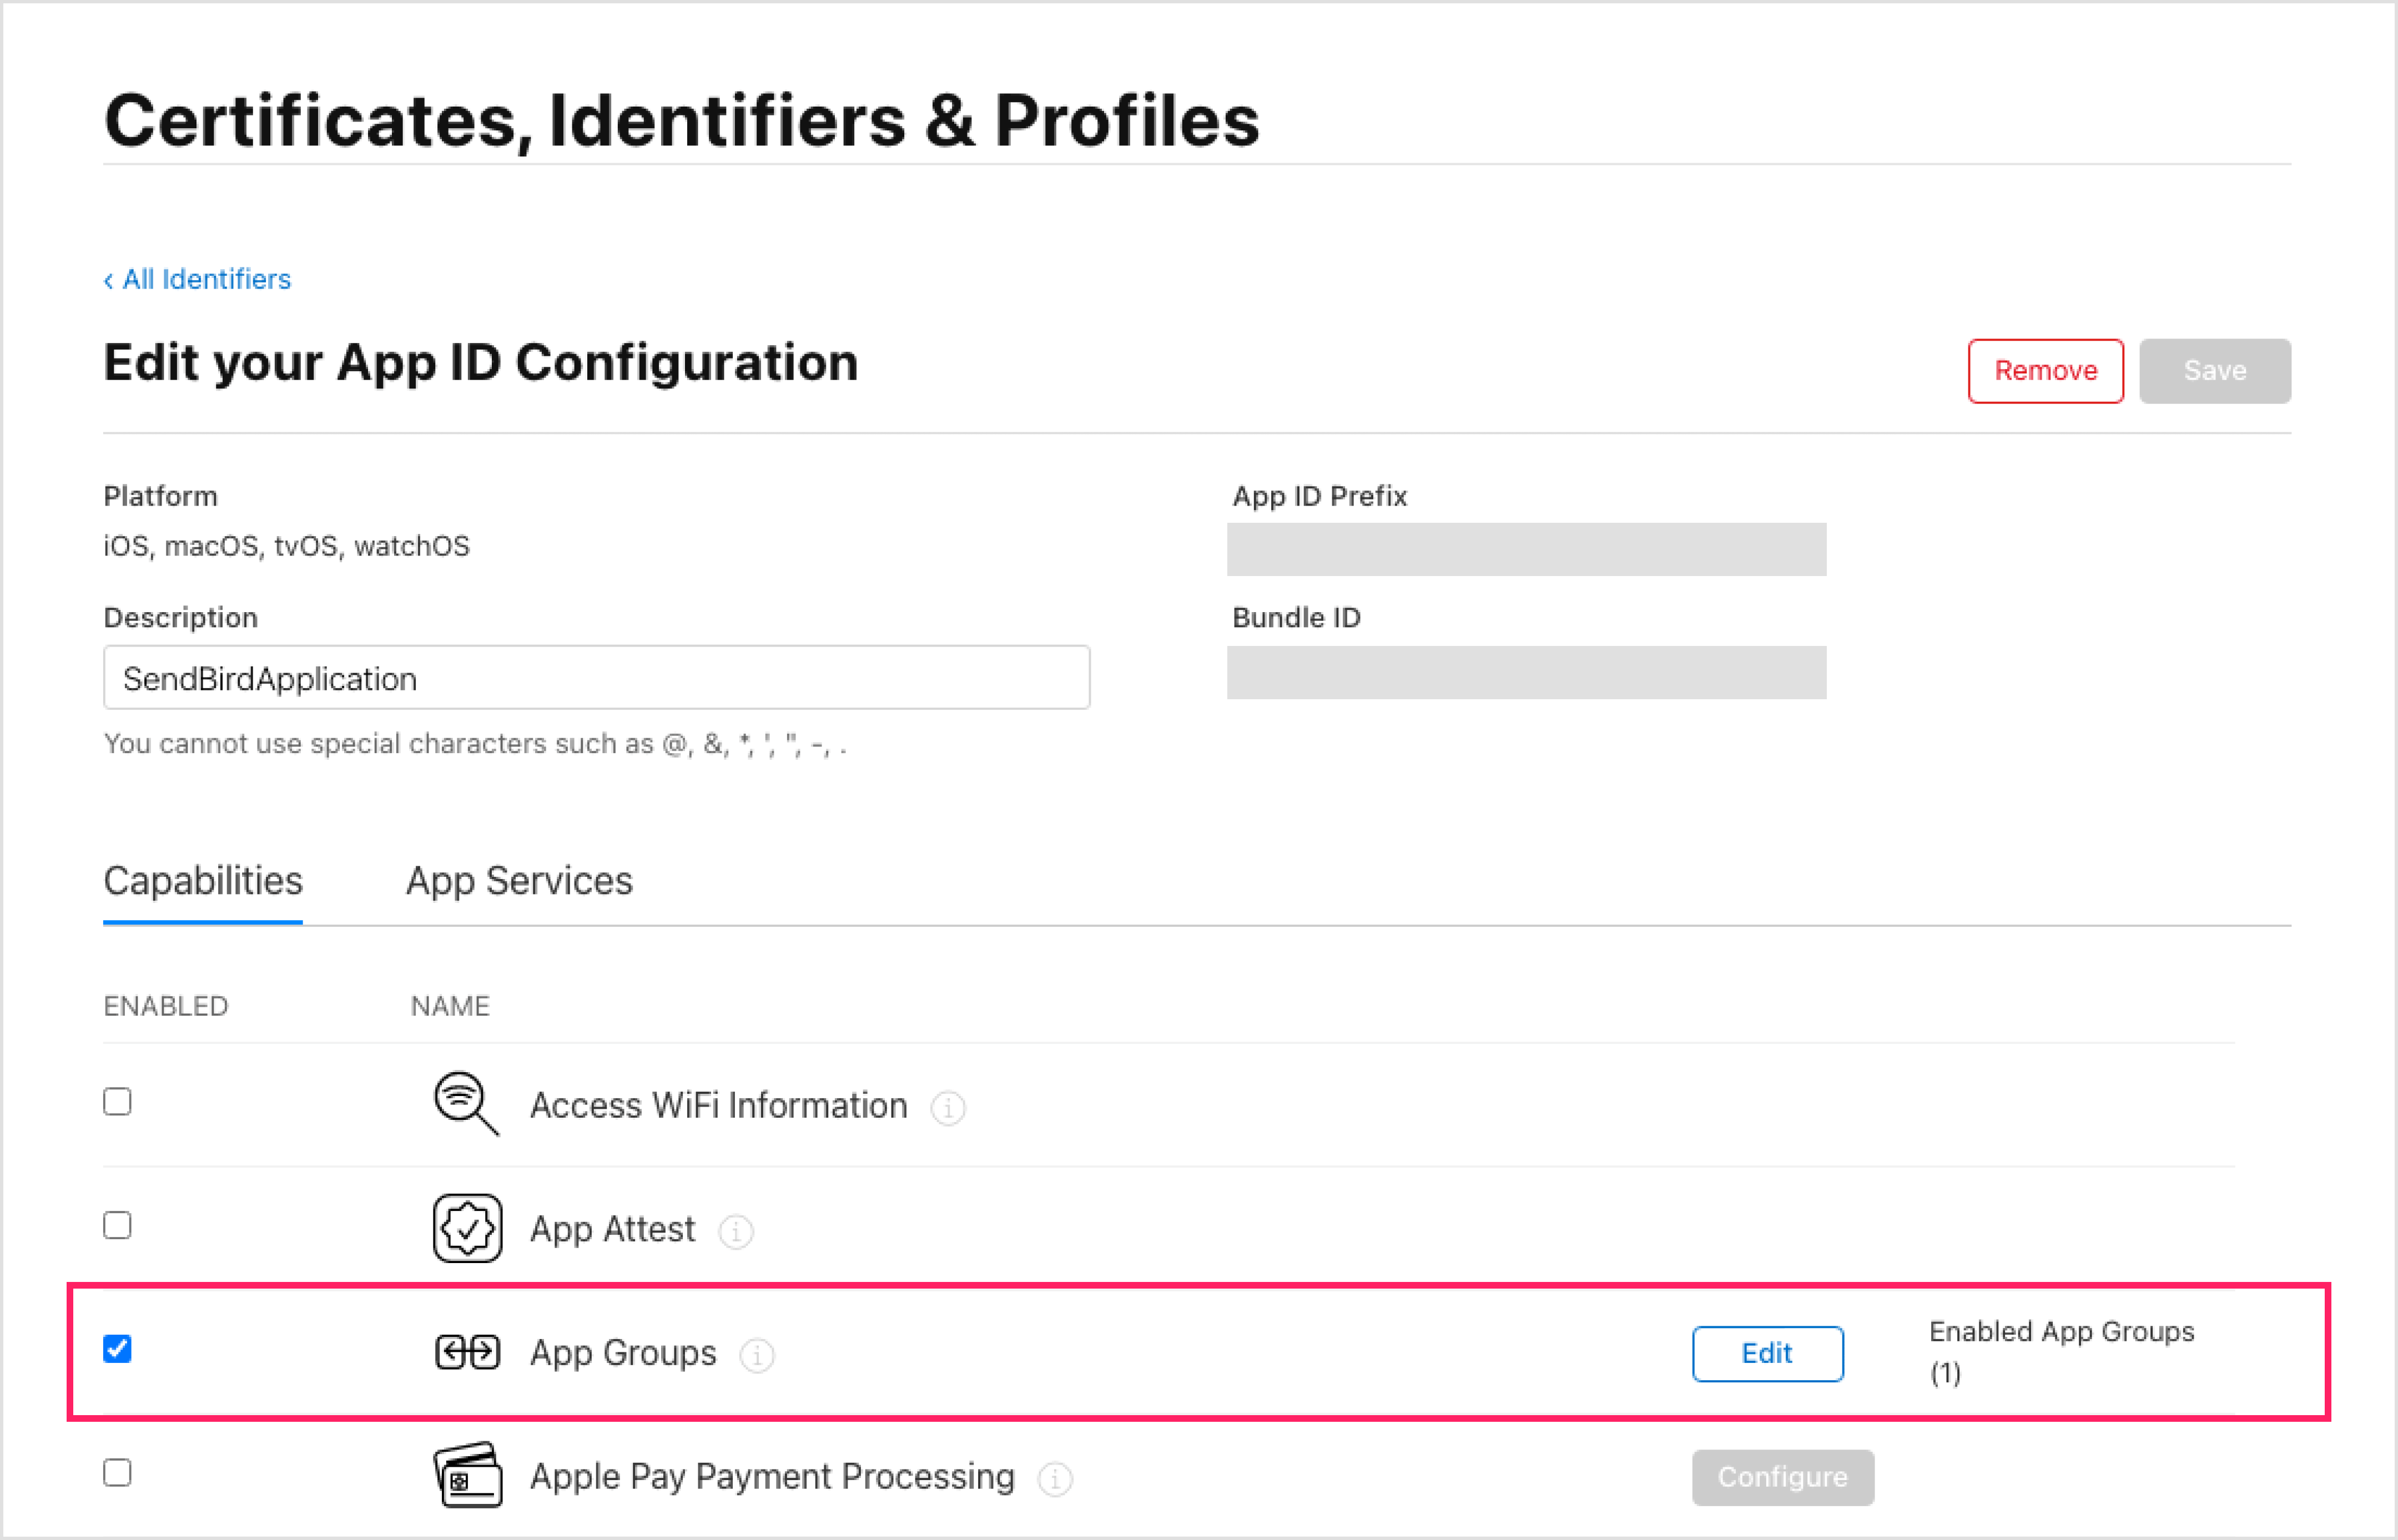Viewport: 2398px width, 1540px height.
Task: Click the 'Access WiFi Information' capability name
Action: (718, 1105)
